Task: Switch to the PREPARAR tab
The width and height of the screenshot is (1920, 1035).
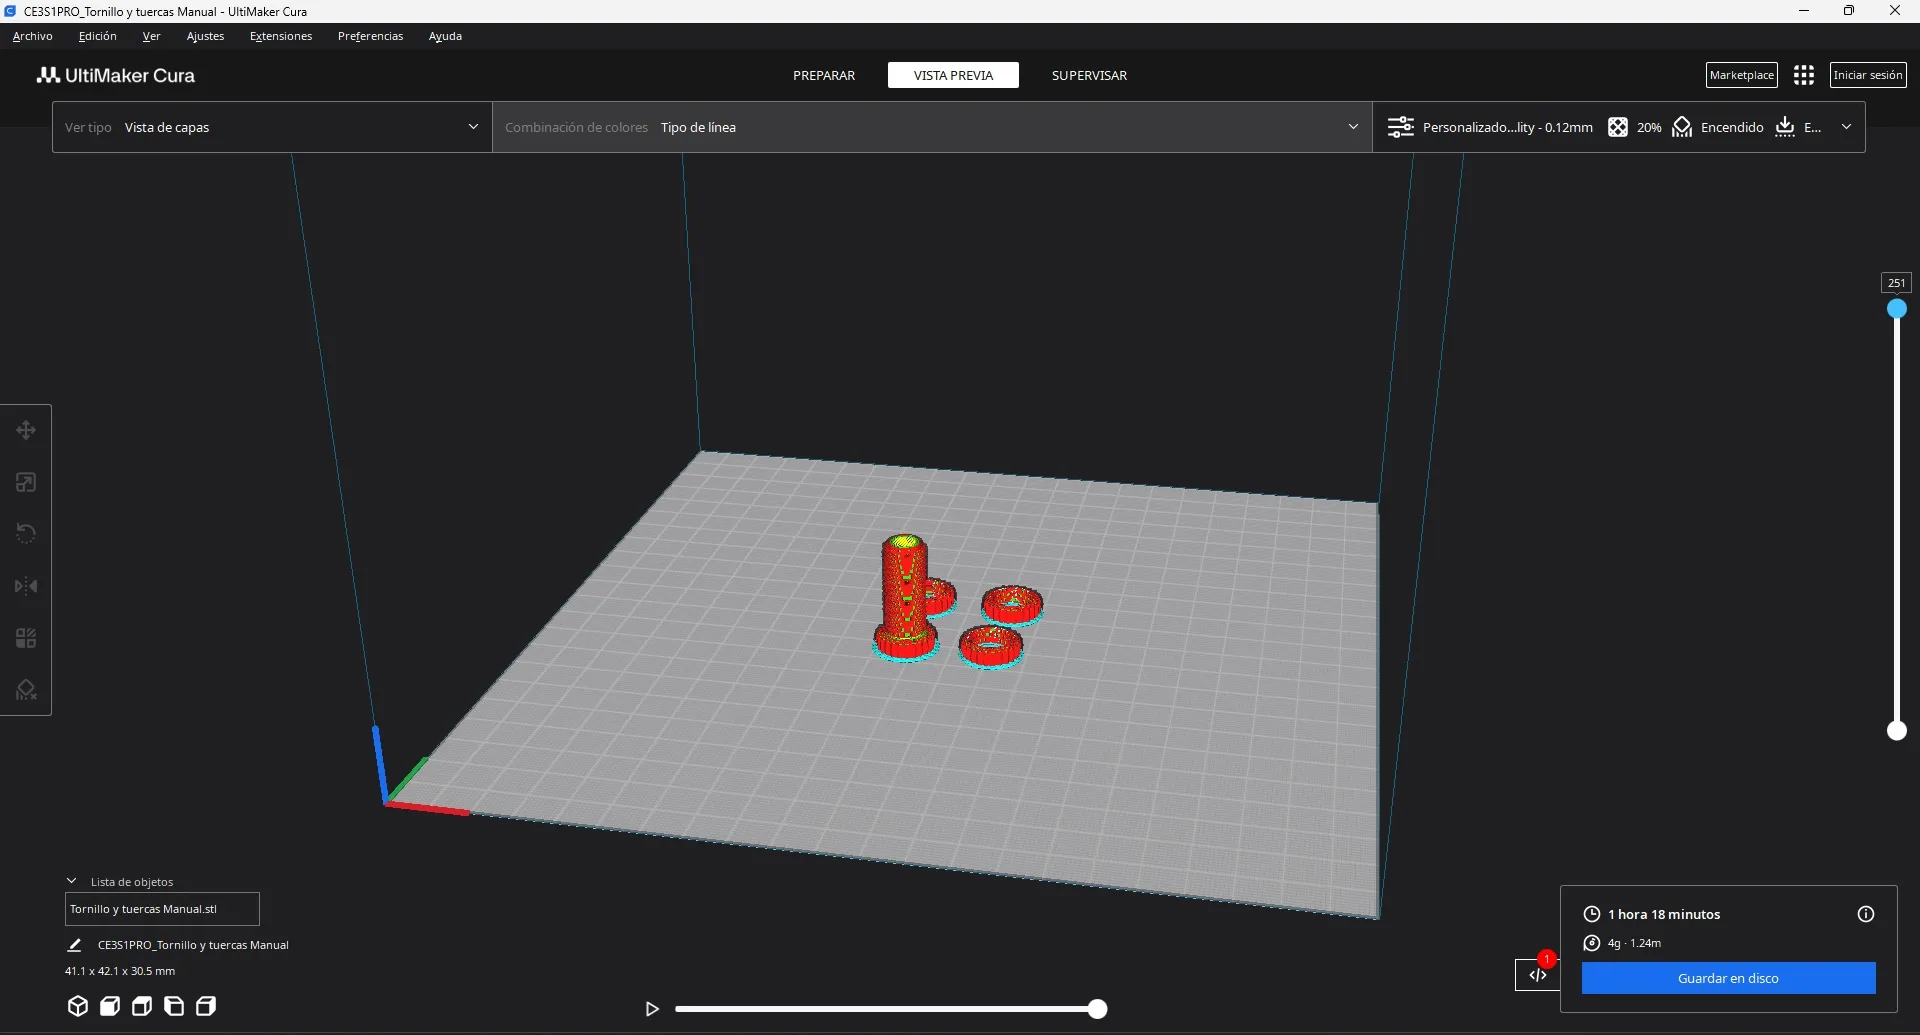Action: click(824, 75)
